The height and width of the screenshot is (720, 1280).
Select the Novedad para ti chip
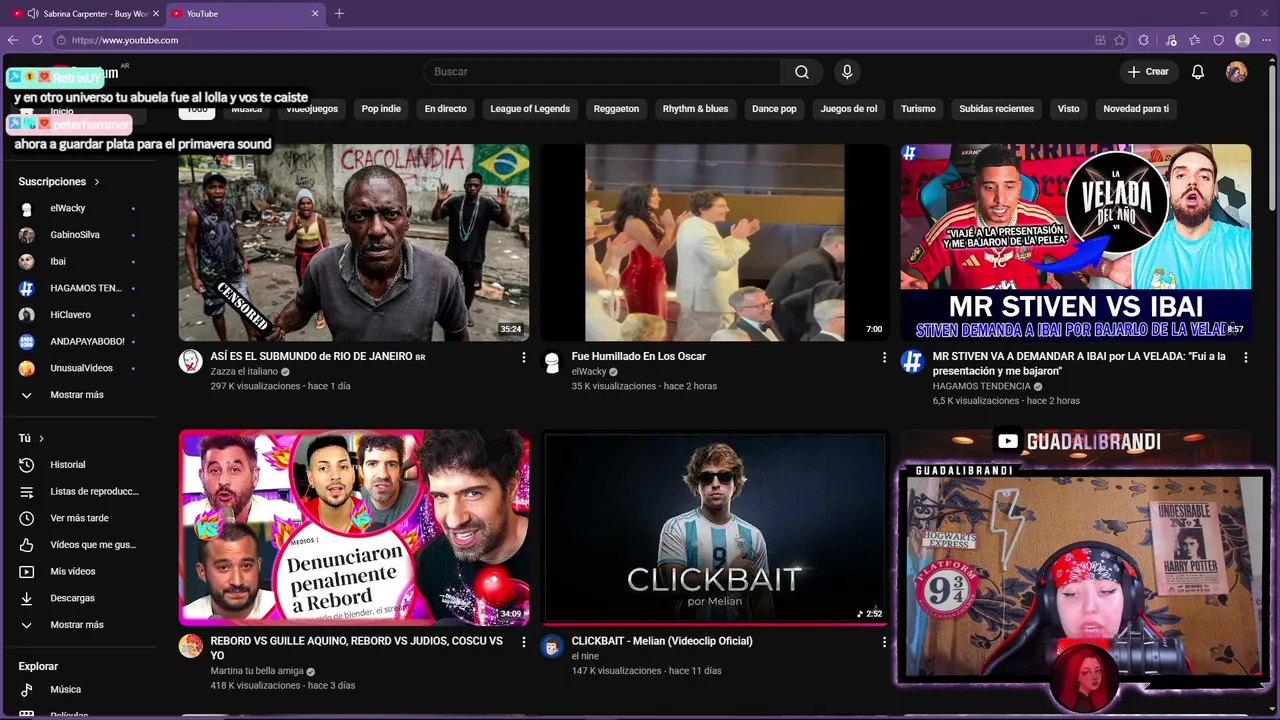click(1136, 109)
